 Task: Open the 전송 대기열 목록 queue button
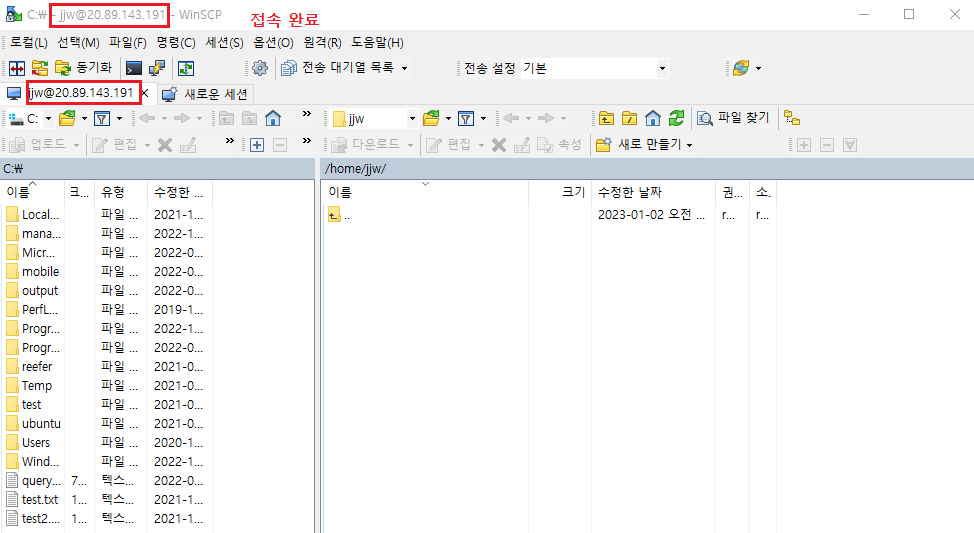[337, 68]
